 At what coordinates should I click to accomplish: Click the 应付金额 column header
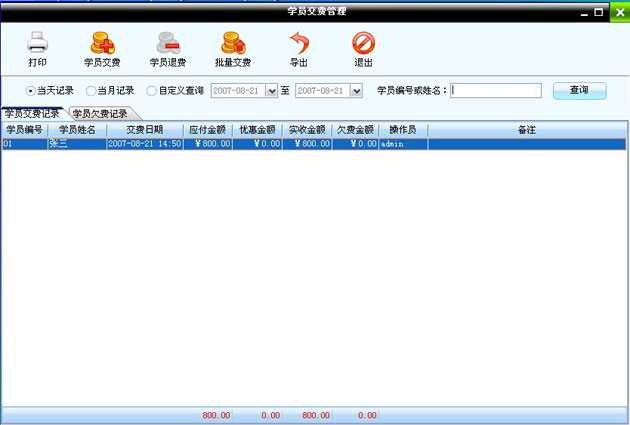tap(208, 130)
